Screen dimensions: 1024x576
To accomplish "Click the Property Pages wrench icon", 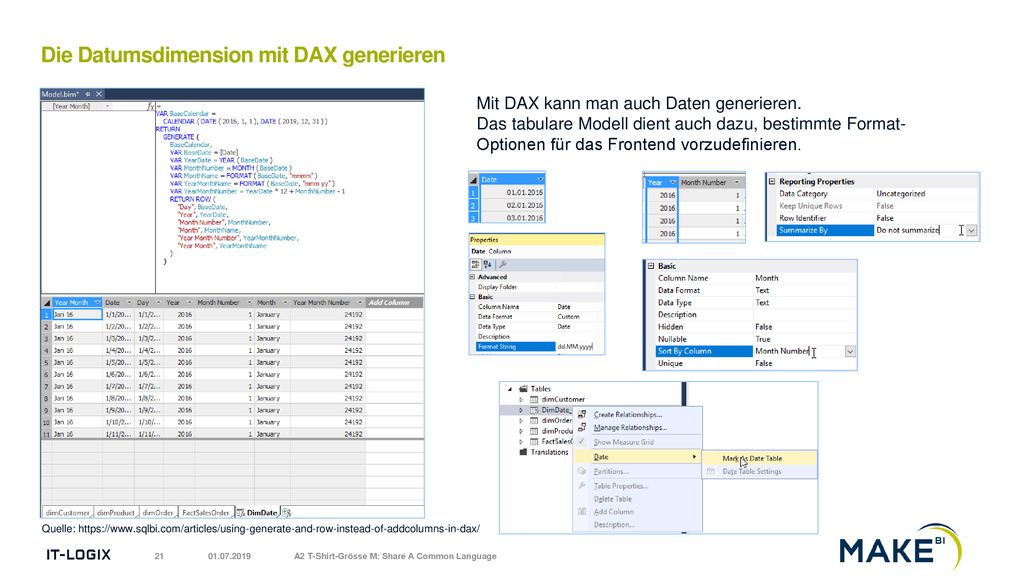I will (x=502, y=264).
